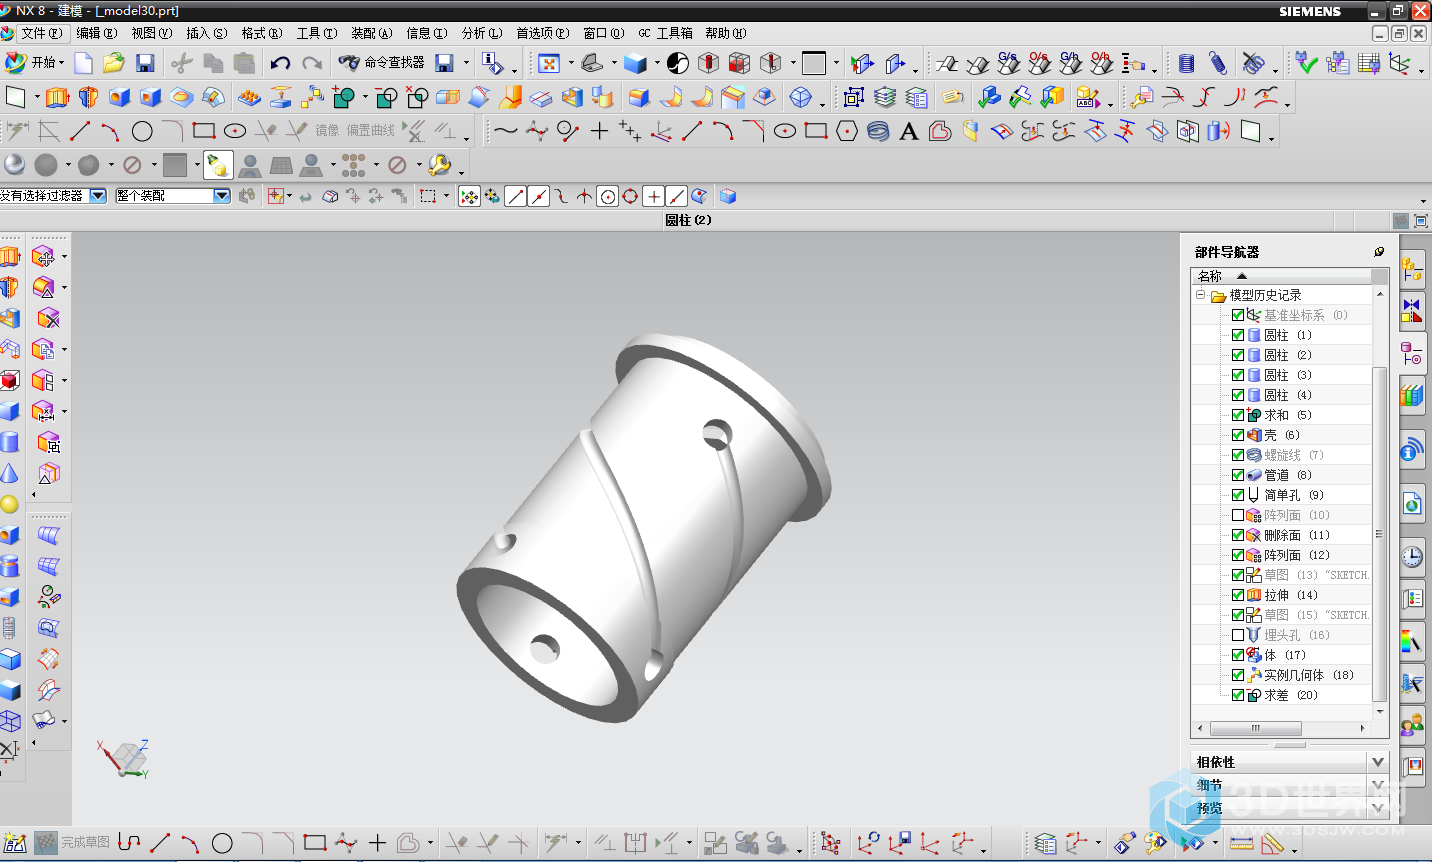1432x862 pixels.
Task: Click the navigator vertical scrollbar down arrow
Action: tap(1380, 712)
